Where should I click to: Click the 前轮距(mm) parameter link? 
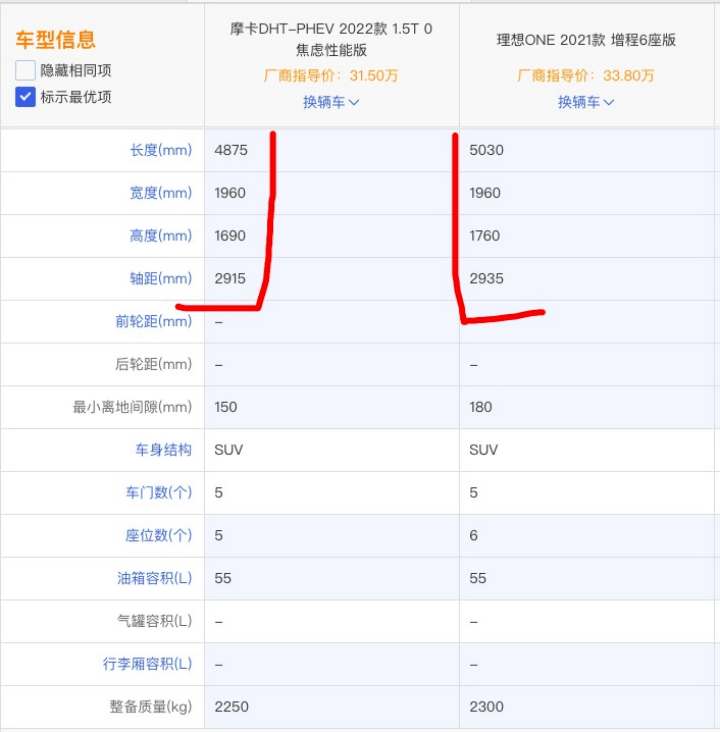(154, 321)
